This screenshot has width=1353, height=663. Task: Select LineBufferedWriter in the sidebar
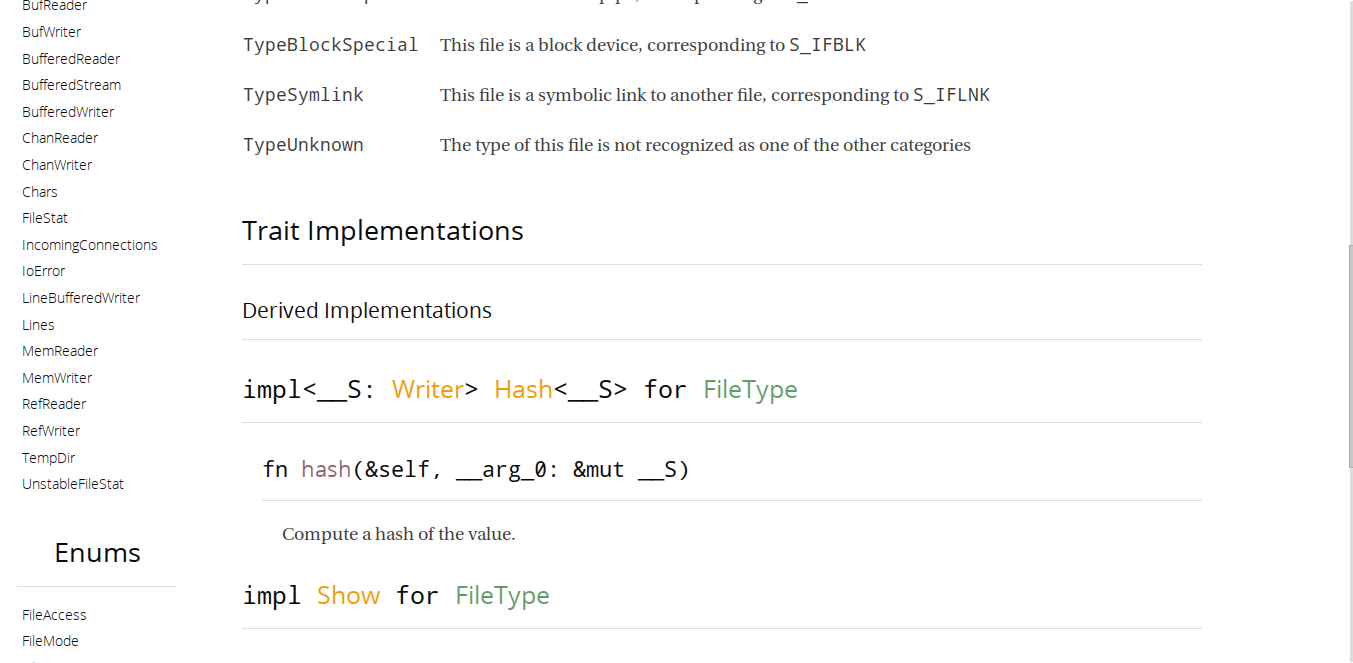tap(81, 298)
